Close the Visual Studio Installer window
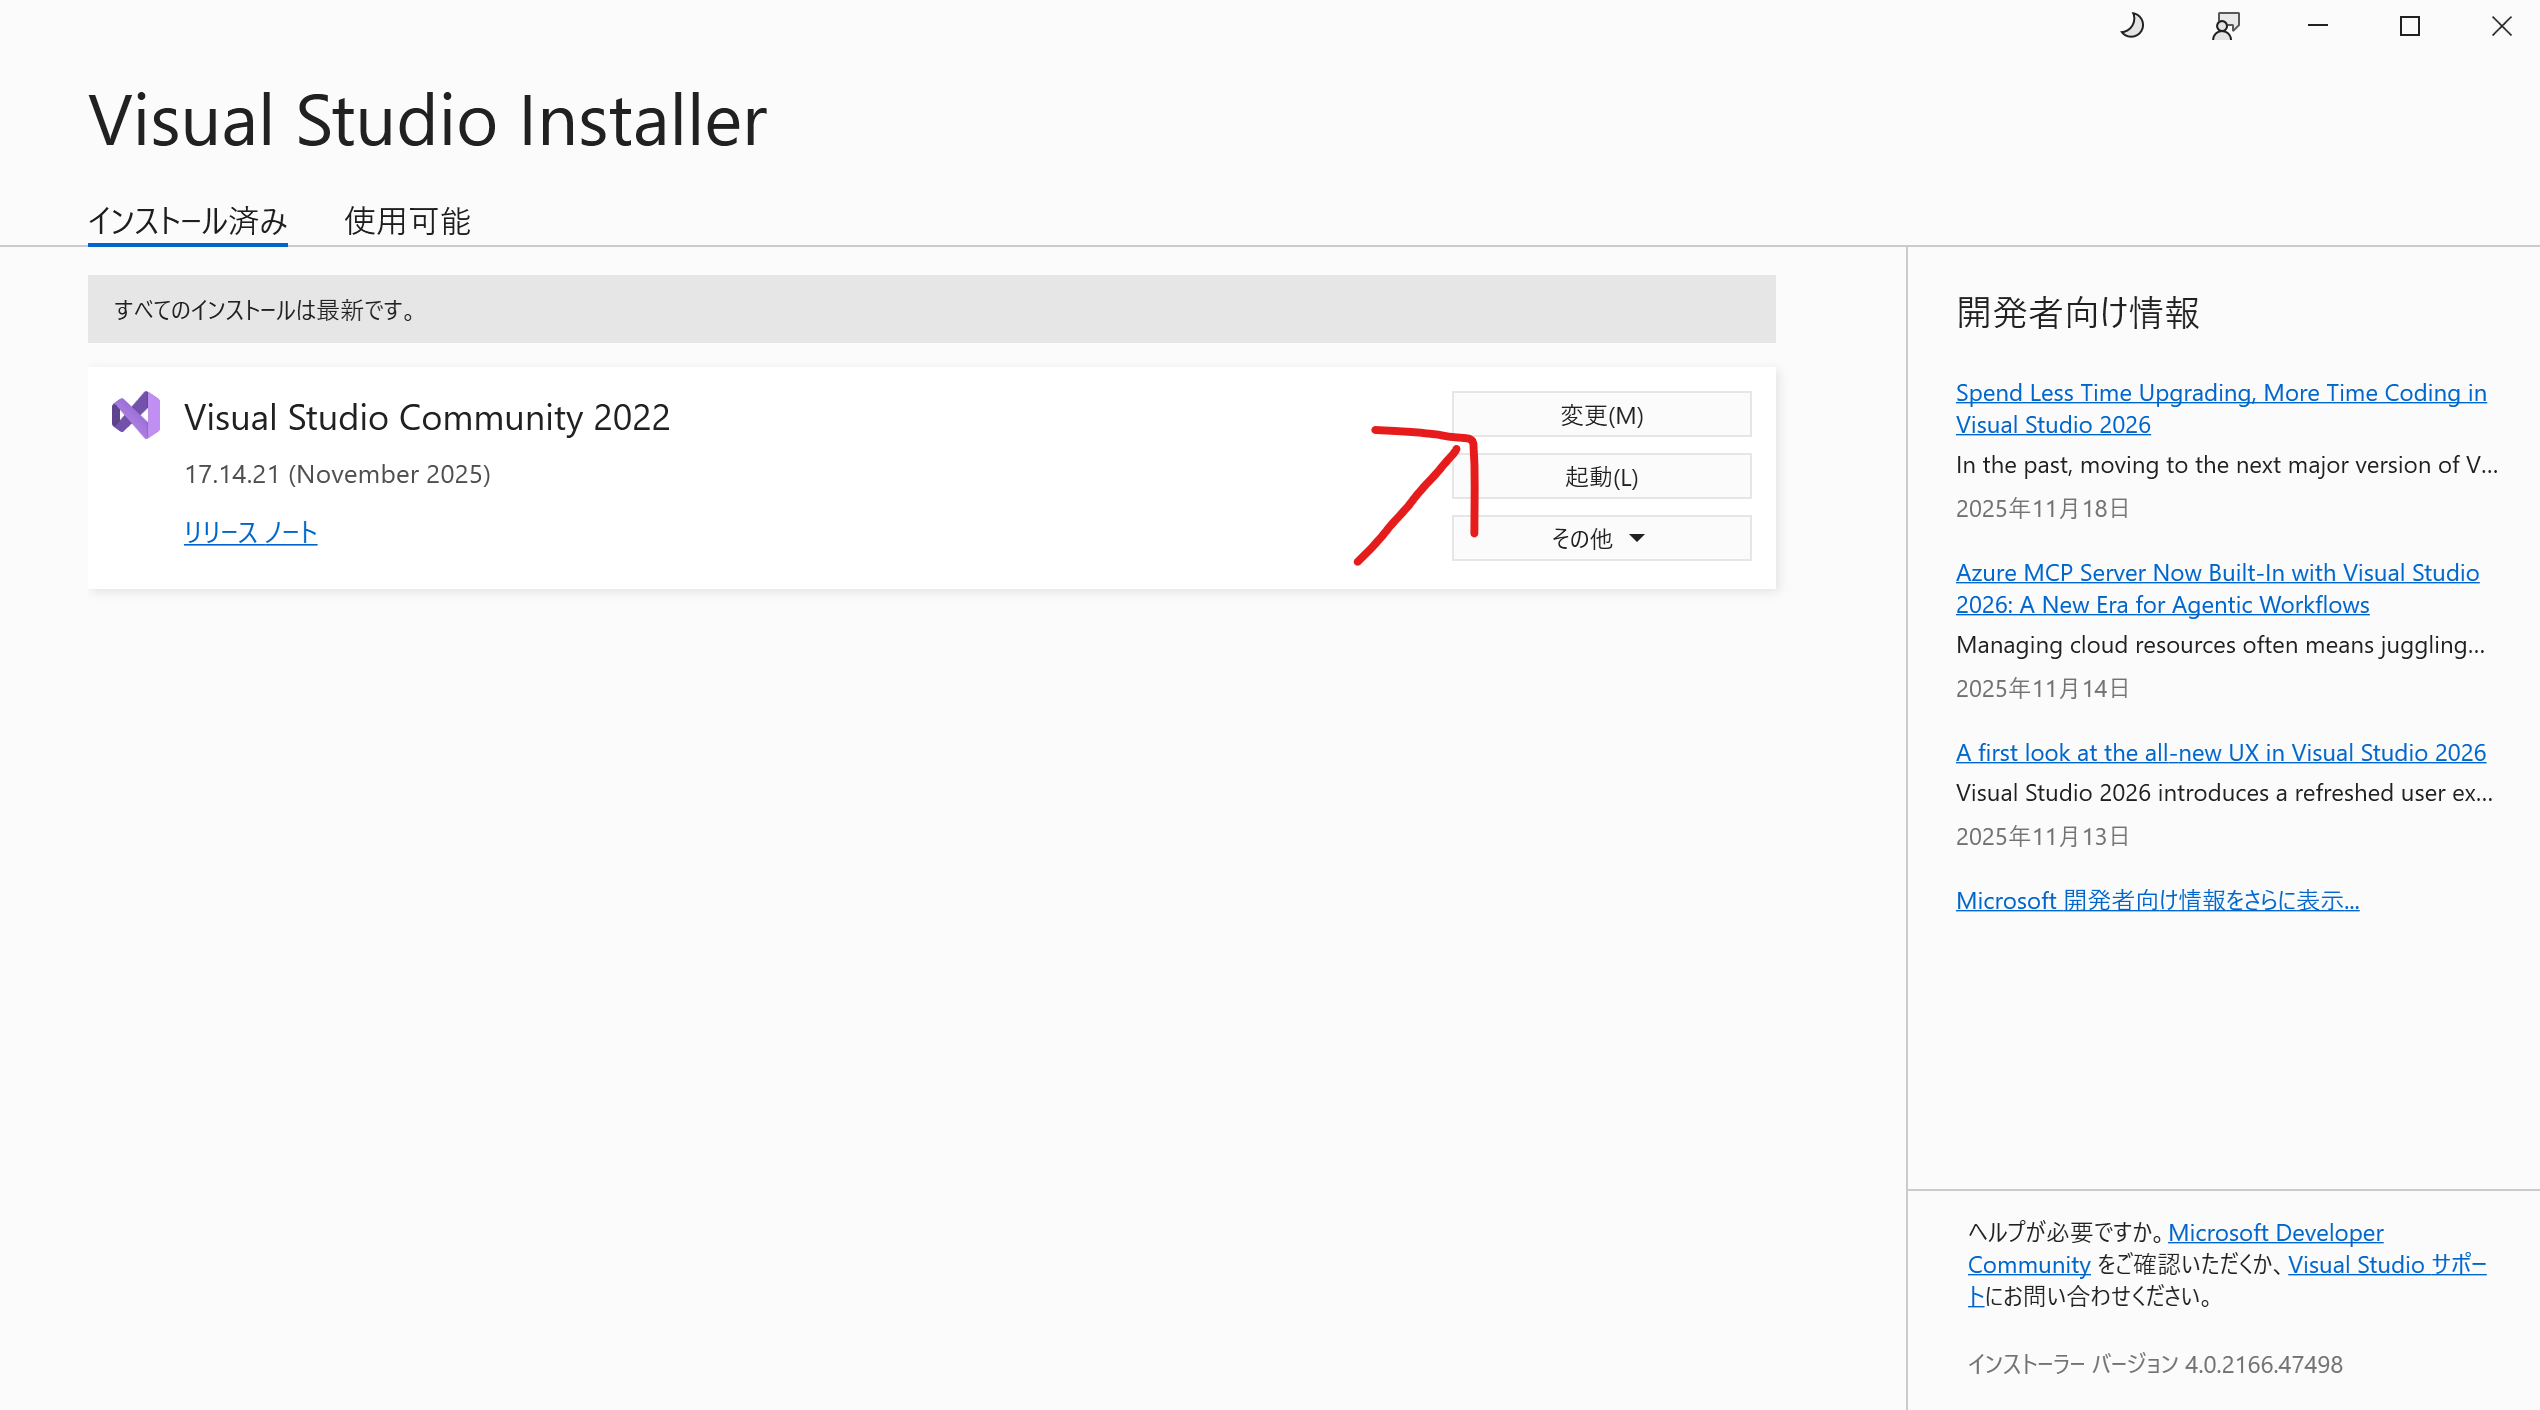Screen dimensions: 2540x1410 2502,26
